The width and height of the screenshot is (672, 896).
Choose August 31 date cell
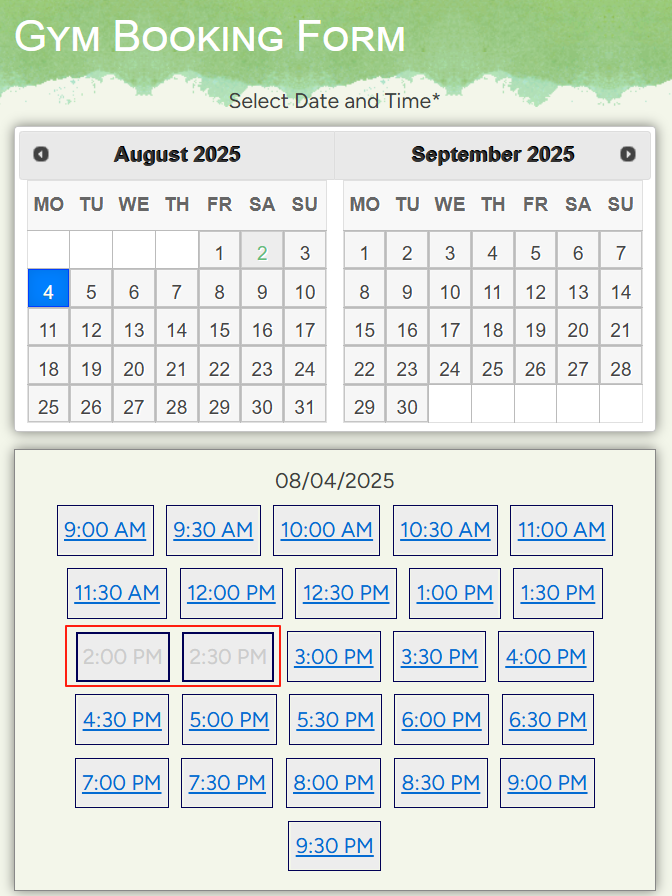tap(305, 407)
